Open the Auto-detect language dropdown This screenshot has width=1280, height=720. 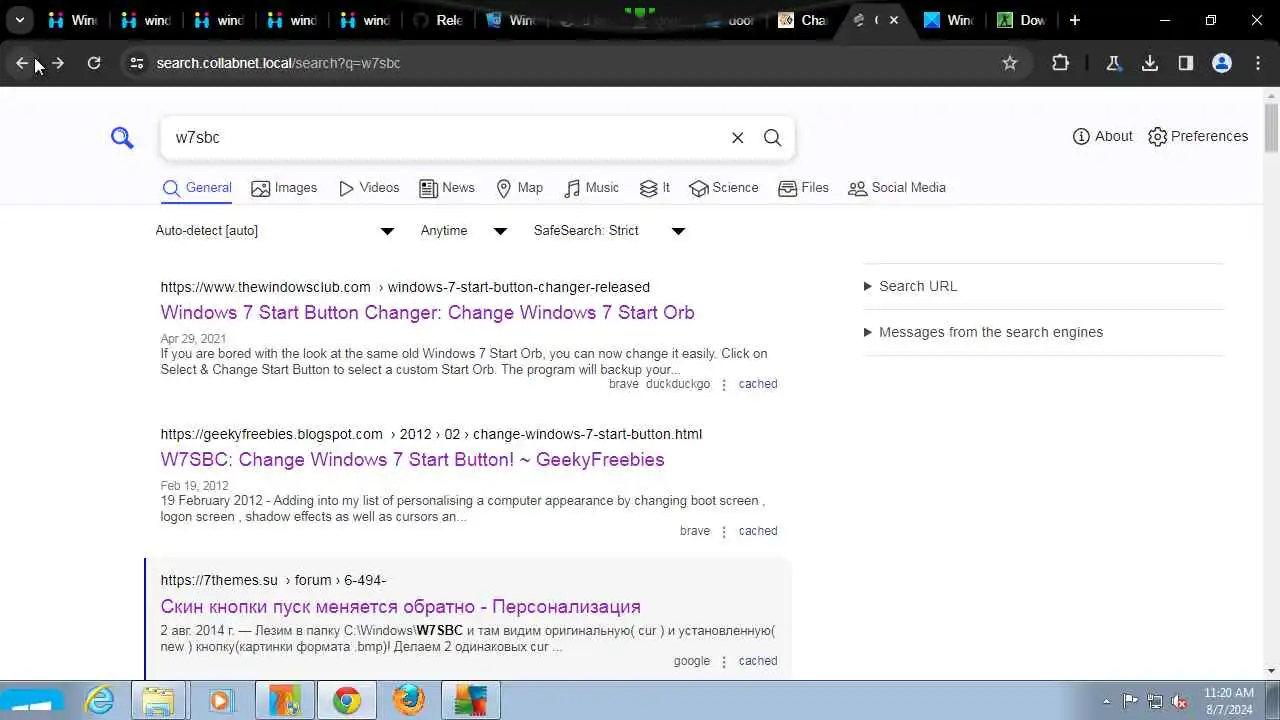click(276, 230)
